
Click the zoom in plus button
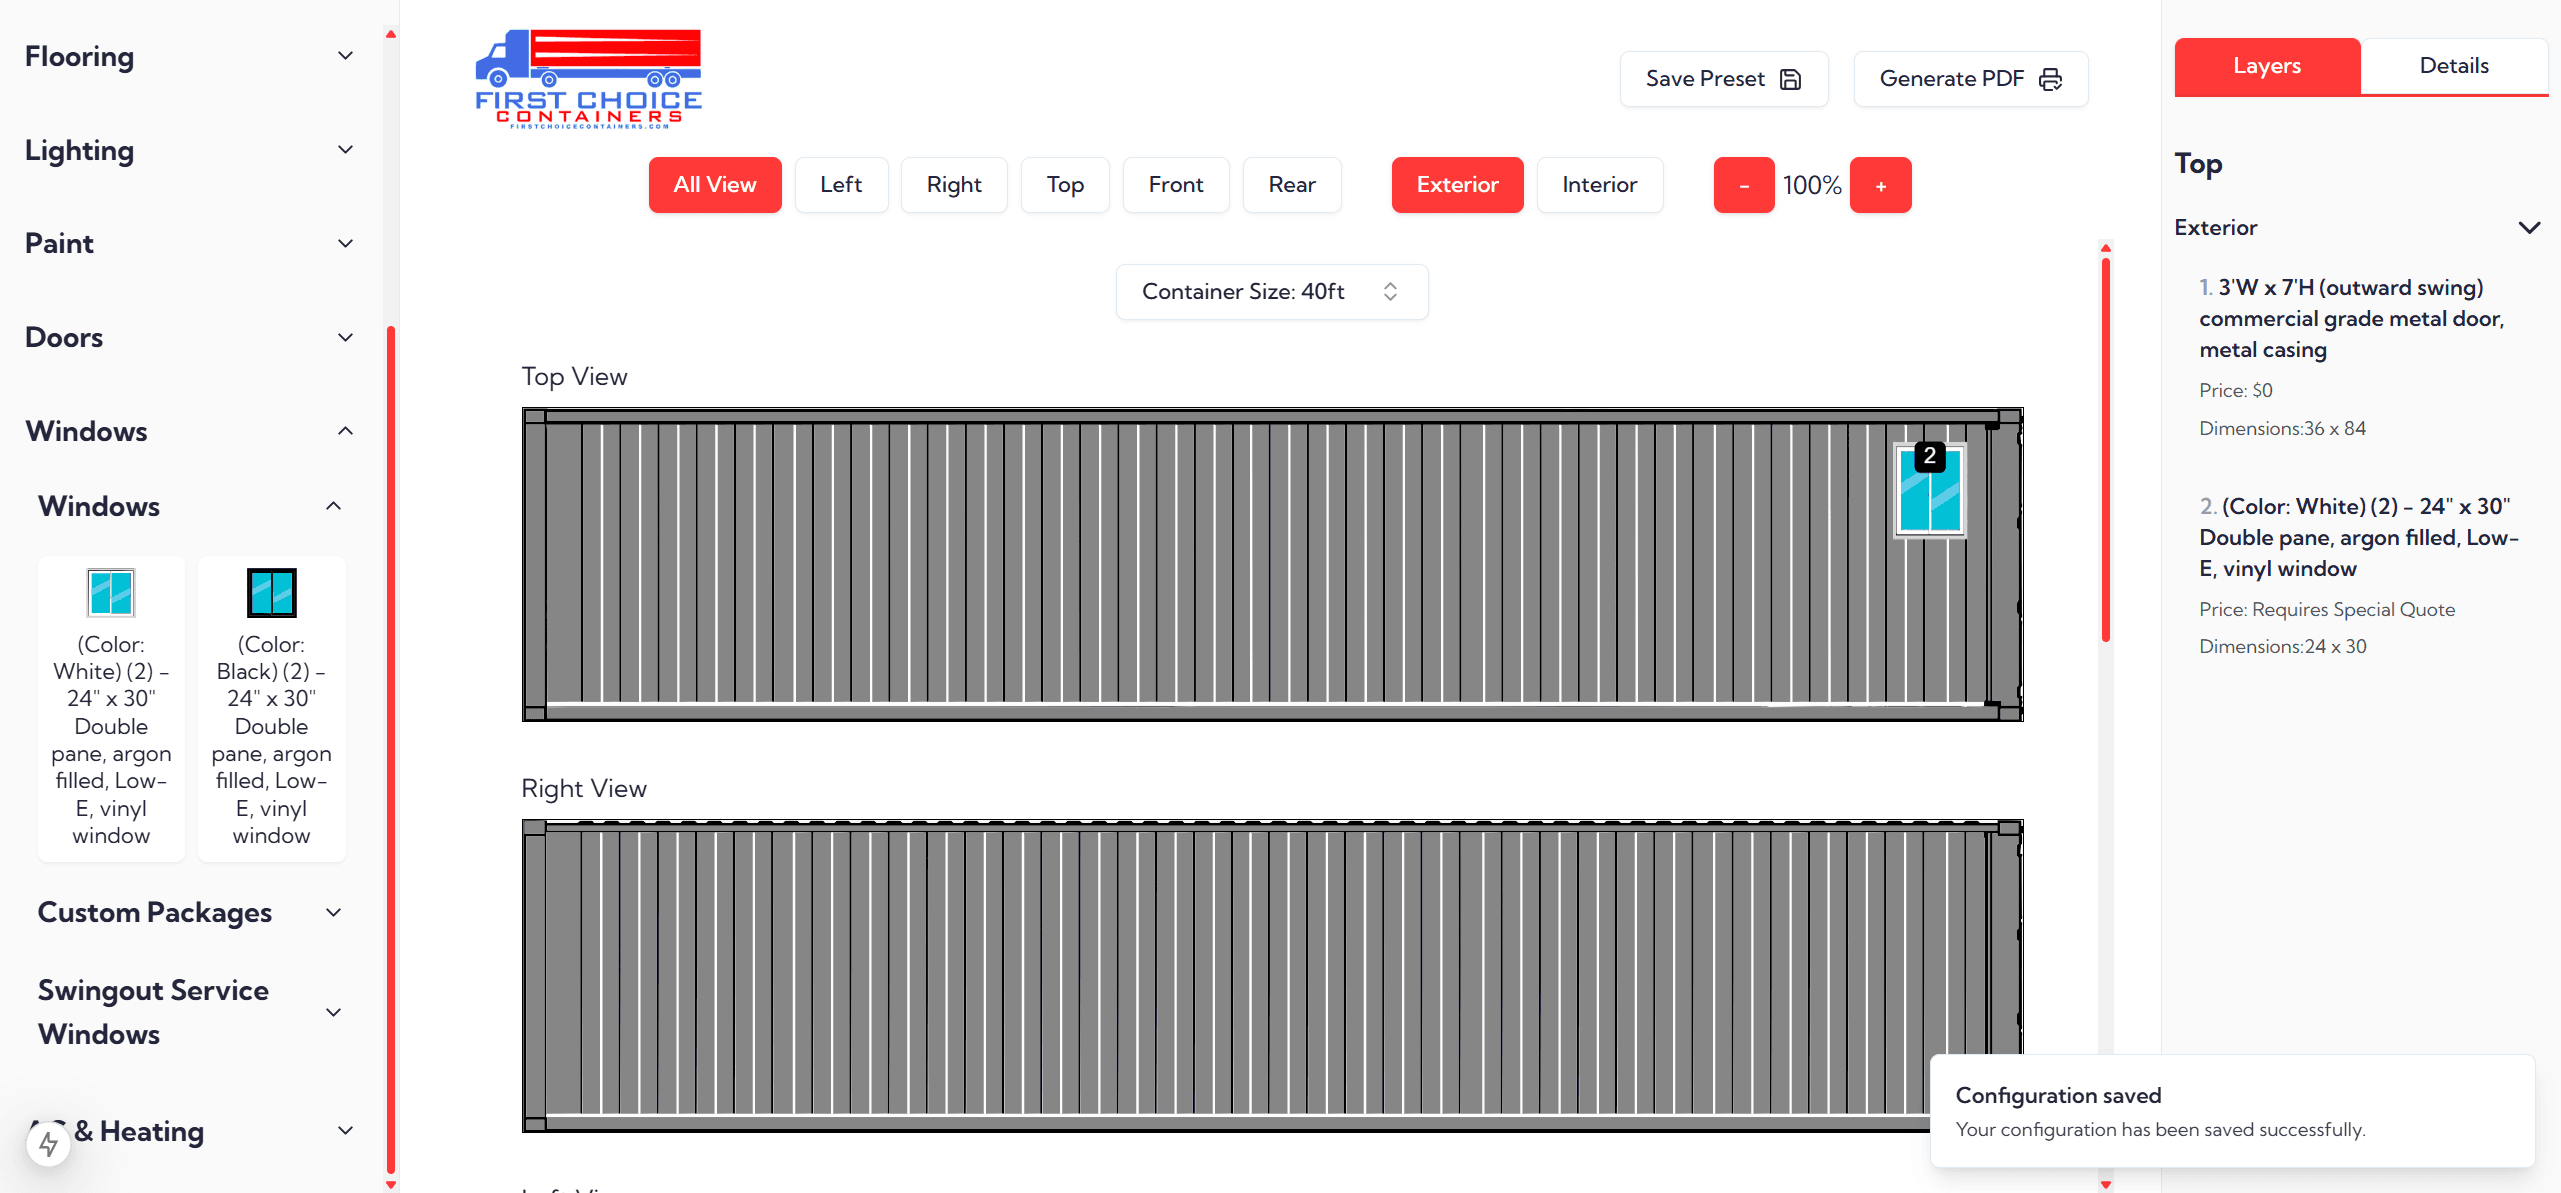click(1880, 185)
